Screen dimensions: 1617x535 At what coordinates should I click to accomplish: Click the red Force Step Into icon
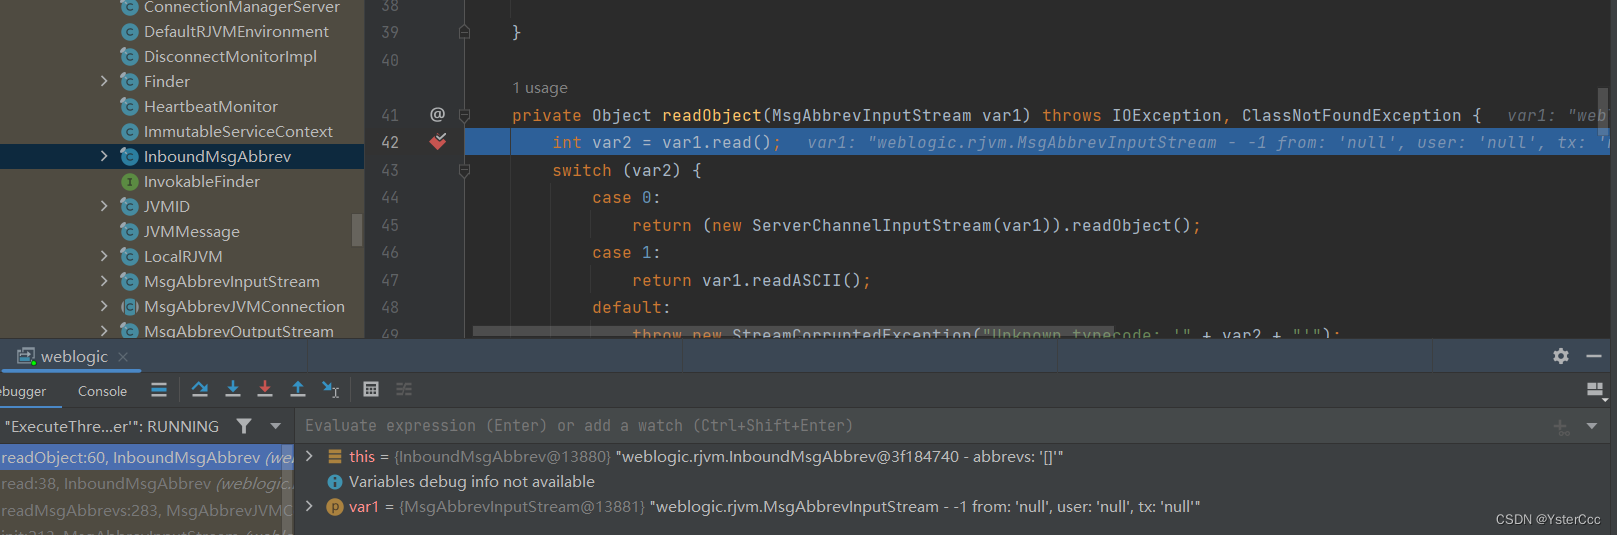click(x=265, y=389)
